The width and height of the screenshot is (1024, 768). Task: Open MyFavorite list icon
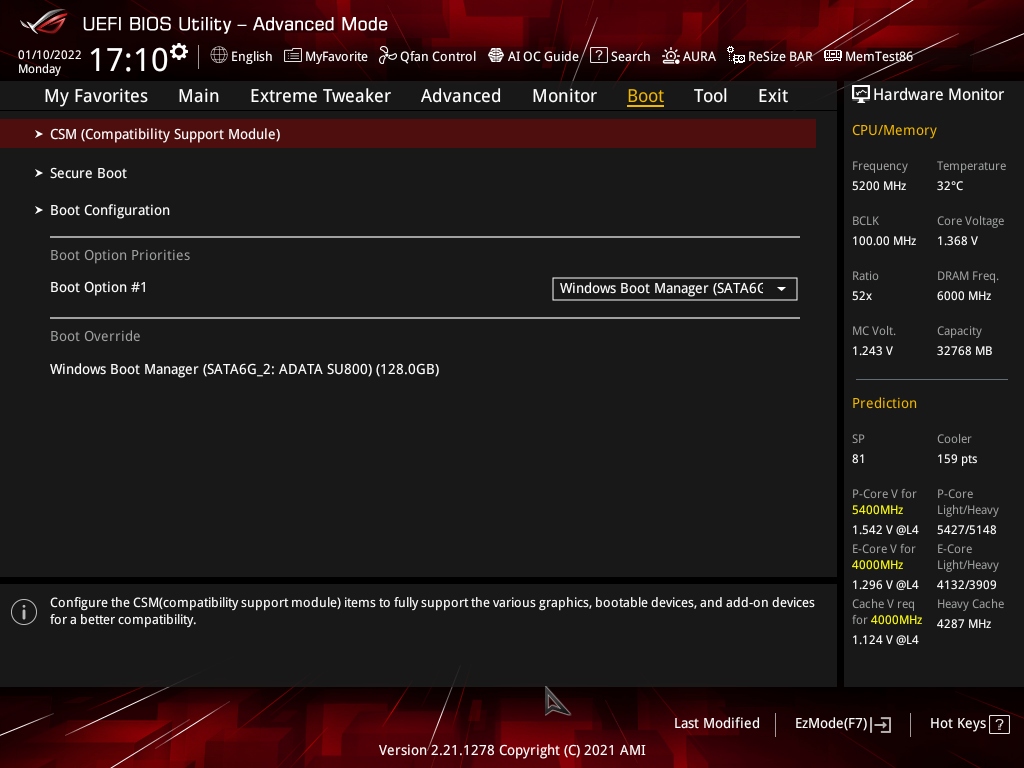[x=293, y=56]
